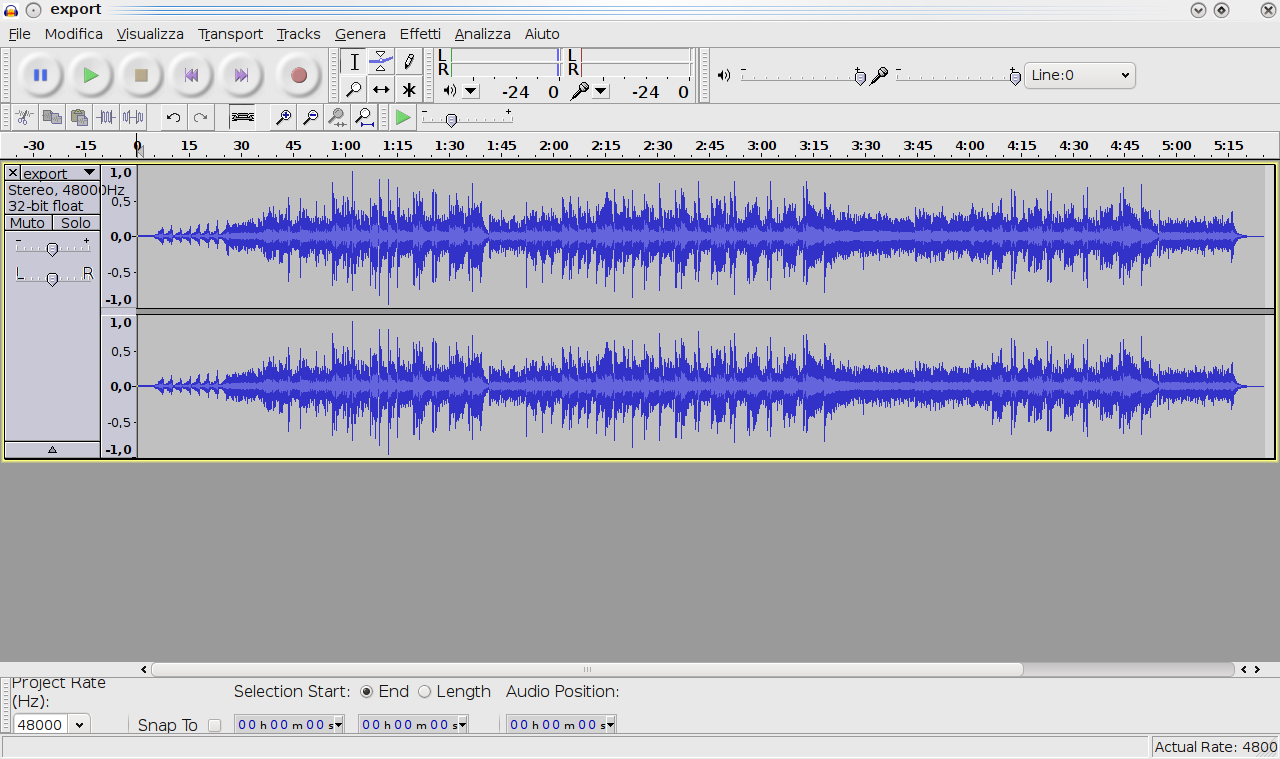1280x759 pixels.
Task: Select the Draw pencil tool
Action: tap(408, 62)
